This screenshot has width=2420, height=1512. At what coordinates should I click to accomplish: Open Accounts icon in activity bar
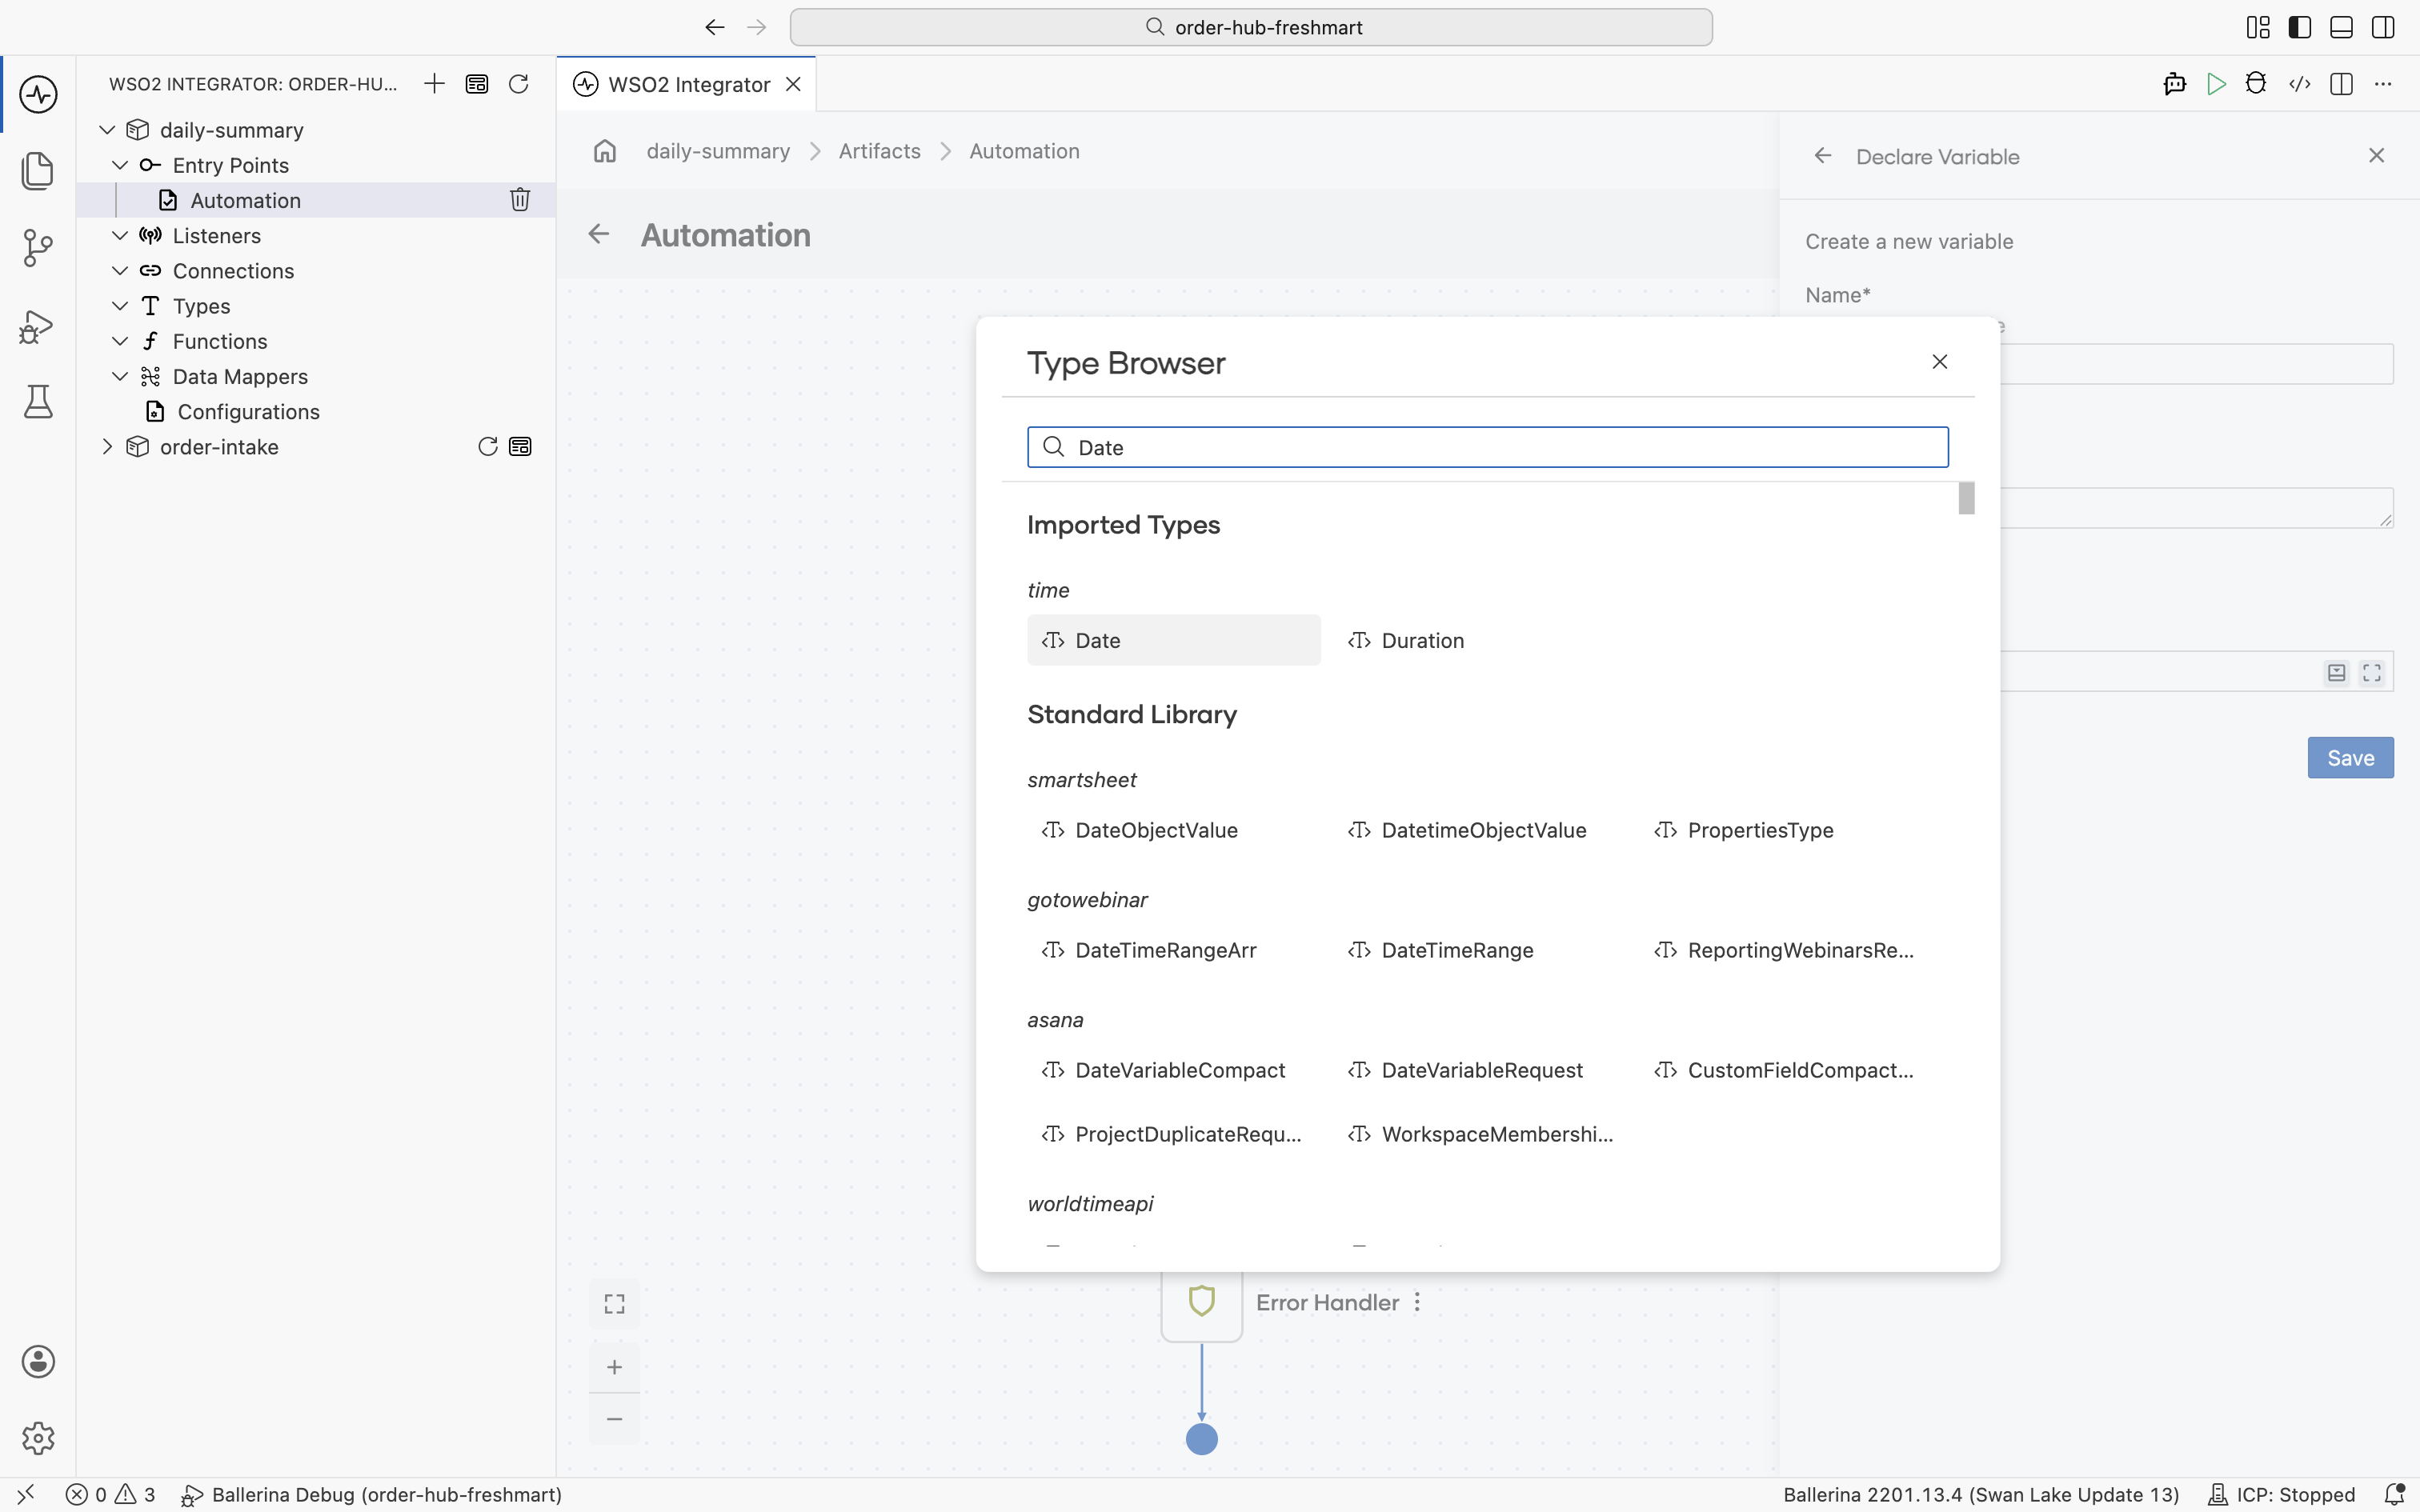(x=38, y=1361)
